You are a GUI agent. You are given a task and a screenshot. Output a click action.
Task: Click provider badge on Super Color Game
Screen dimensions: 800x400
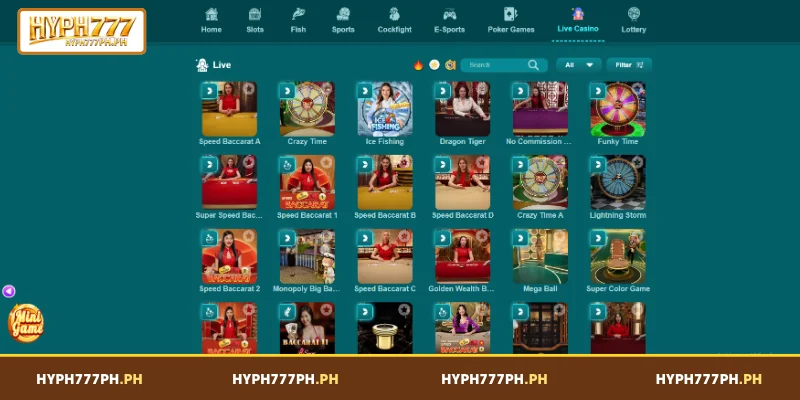pyautogui.click(x=597, y=238)
